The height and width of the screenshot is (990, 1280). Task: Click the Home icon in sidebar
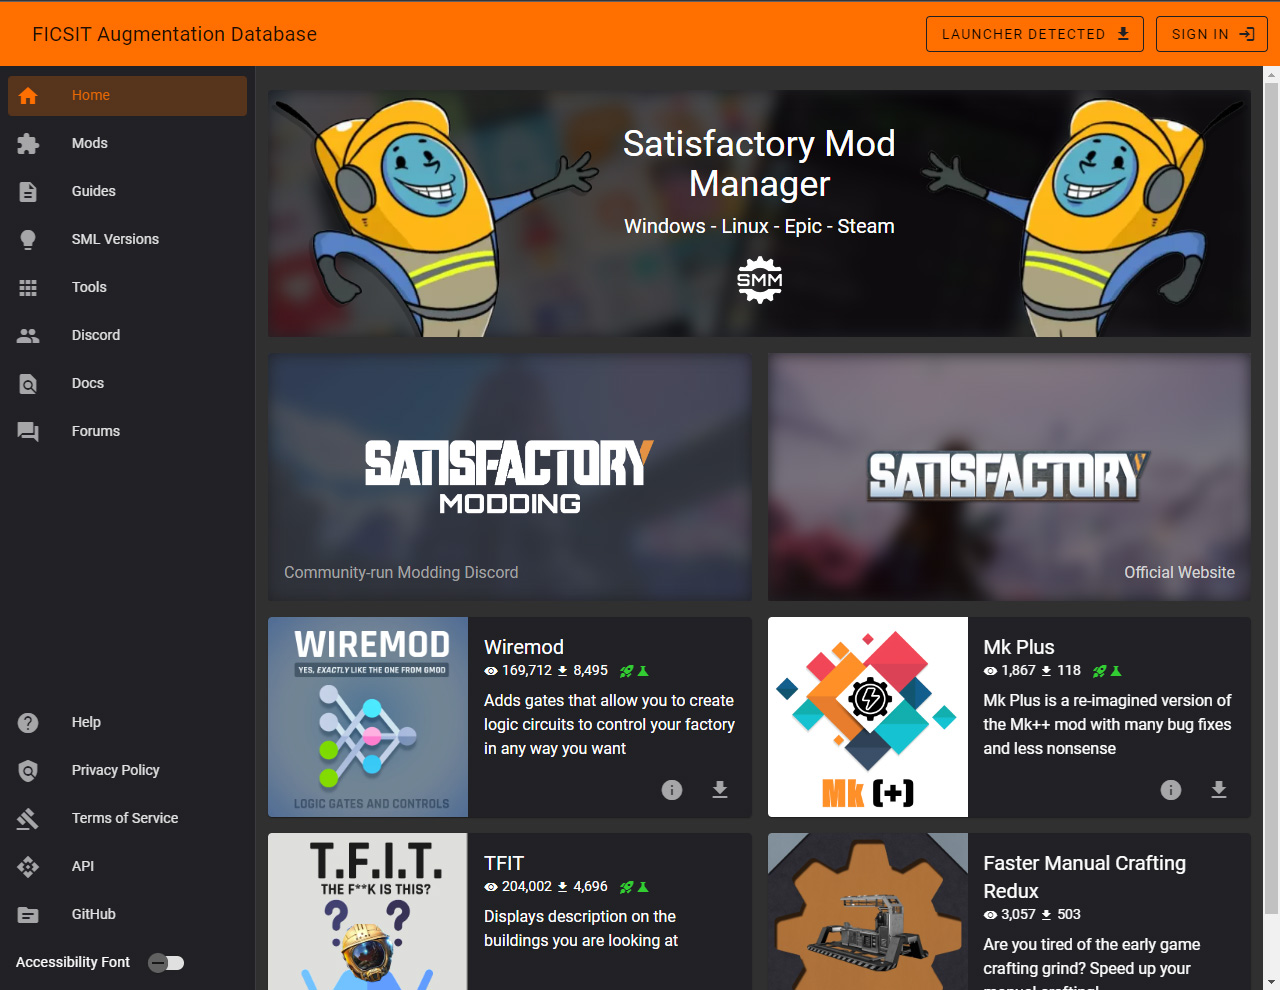point(28,96)
